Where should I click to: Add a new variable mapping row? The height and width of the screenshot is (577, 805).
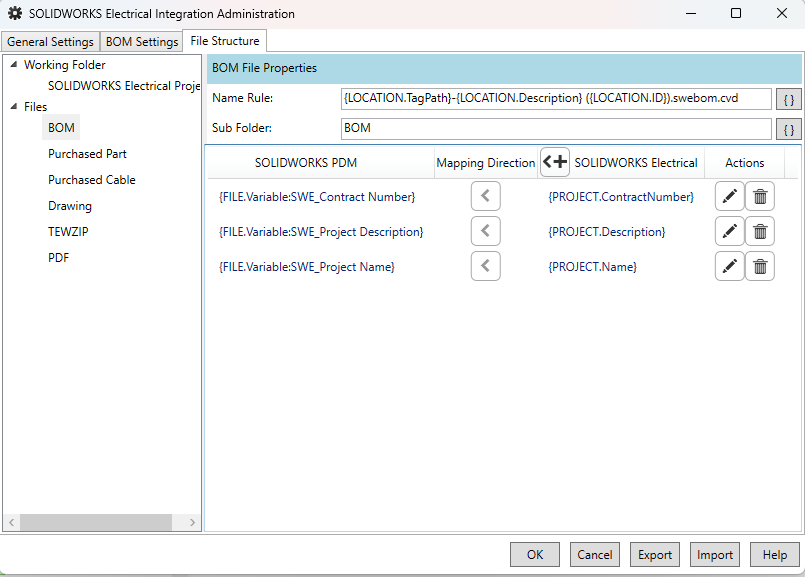tap(555, 162)
